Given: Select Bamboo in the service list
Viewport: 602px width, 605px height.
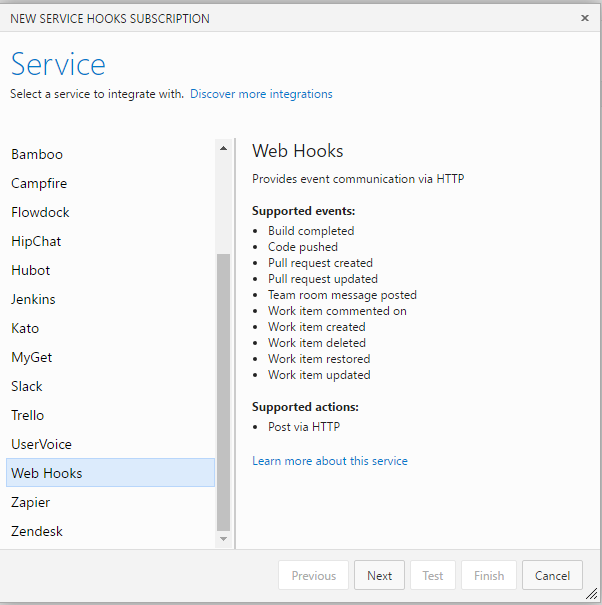Looking at the screenshot, I should coord(110,154).
